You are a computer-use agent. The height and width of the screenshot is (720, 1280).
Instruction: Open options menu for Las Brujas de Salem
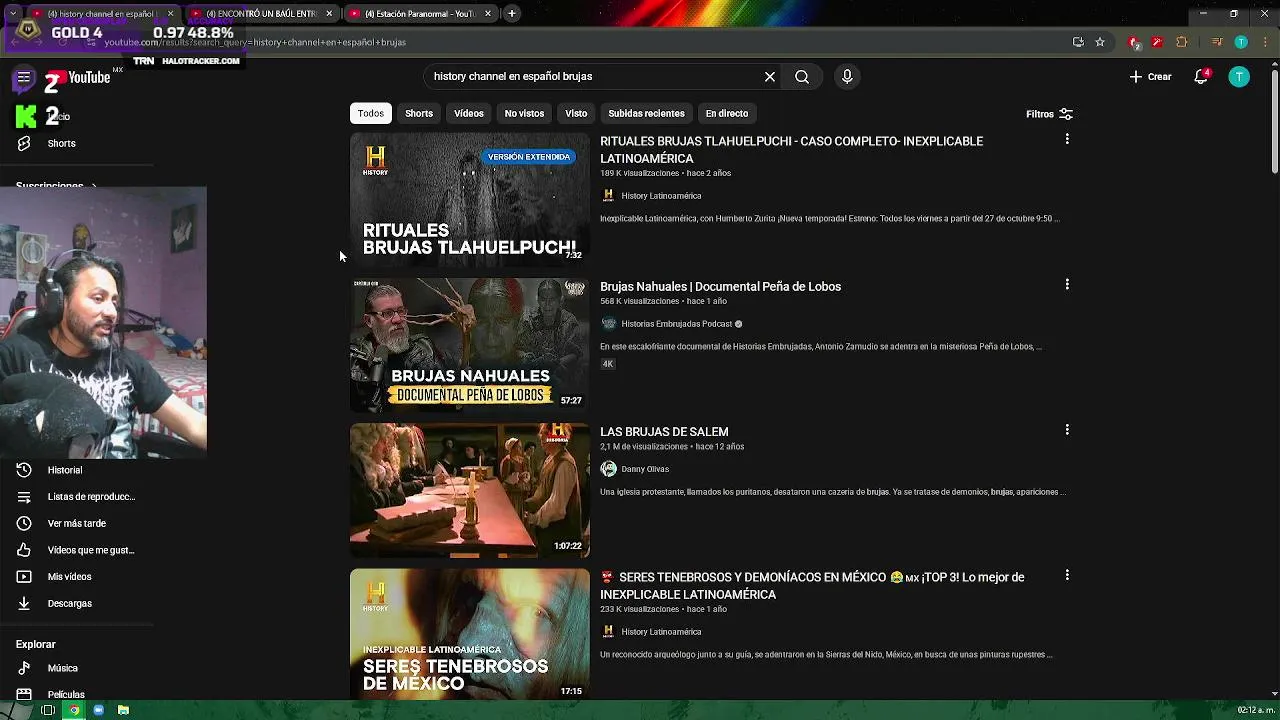(1067, 430)
